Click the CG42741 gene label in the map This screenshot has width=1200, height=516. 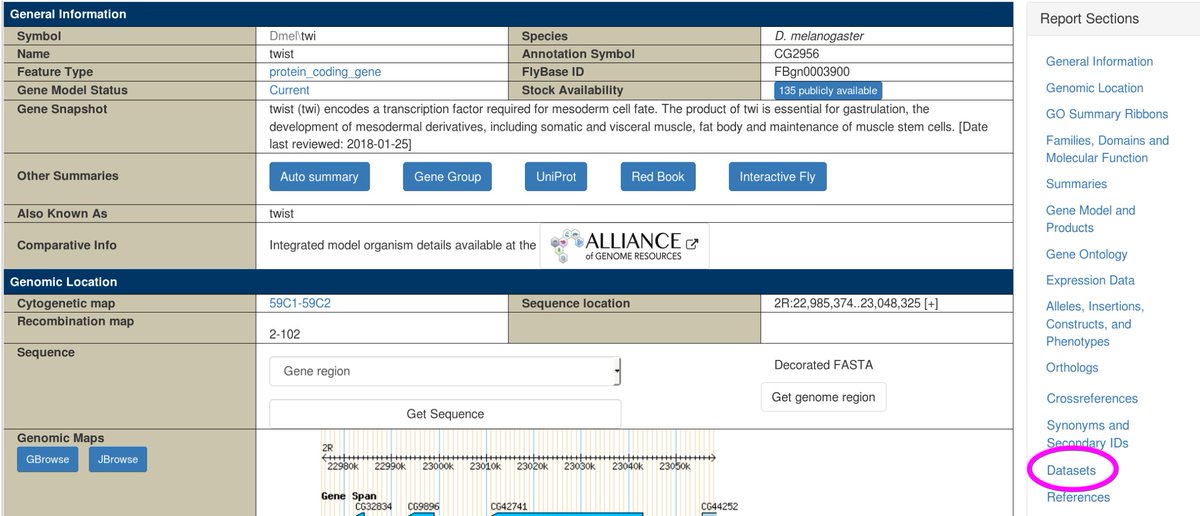(509, 507)
